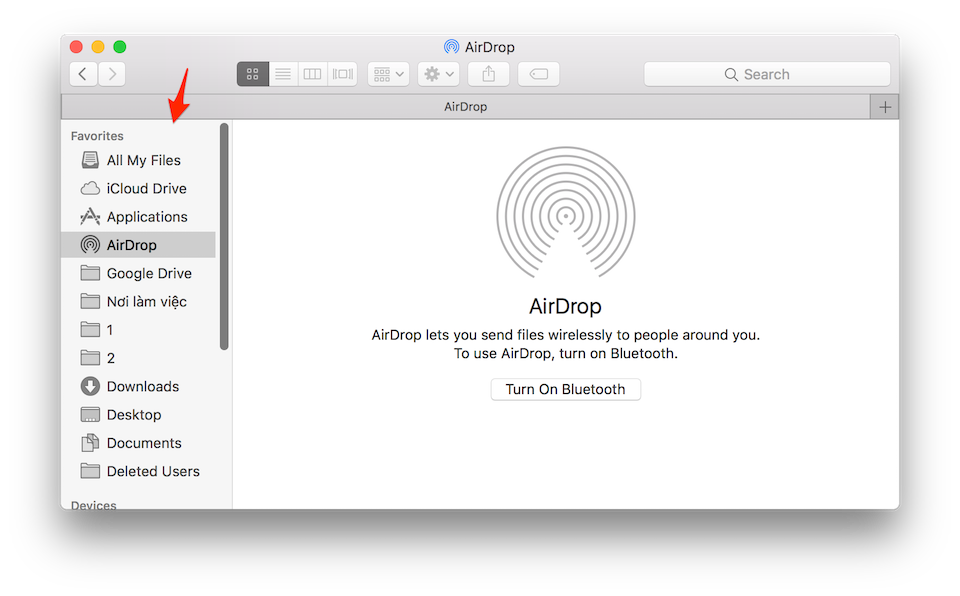
Task: Switch to list view
Action: (x=283, y=74)
